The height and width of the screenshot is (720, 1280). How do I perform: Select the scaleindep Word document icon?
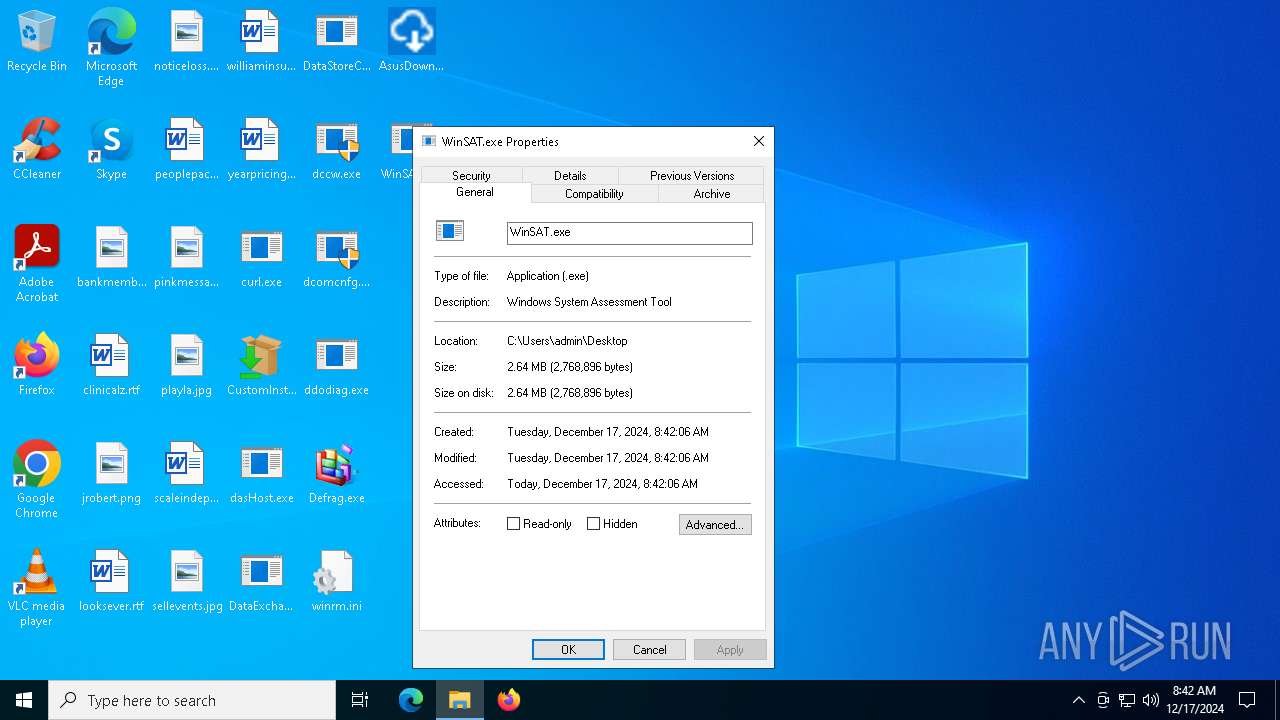(186, 474)
